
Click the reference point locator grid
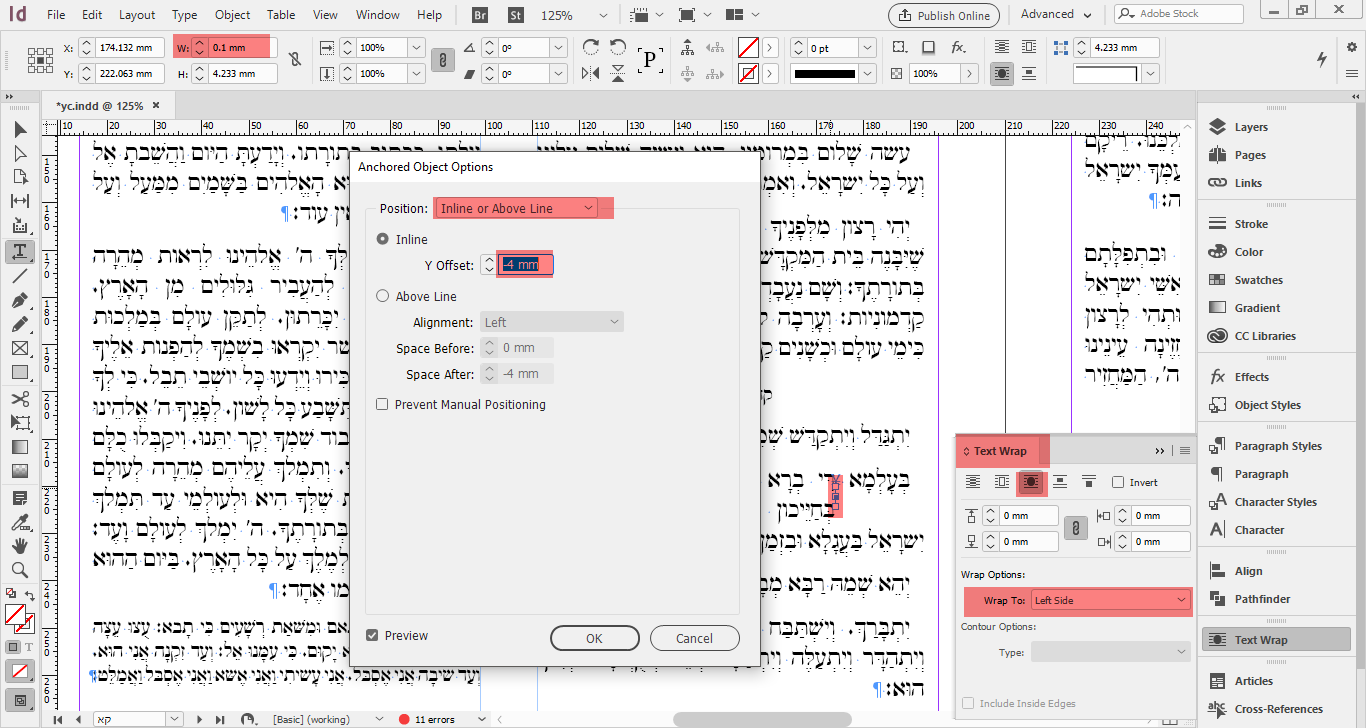pos(40,60)
